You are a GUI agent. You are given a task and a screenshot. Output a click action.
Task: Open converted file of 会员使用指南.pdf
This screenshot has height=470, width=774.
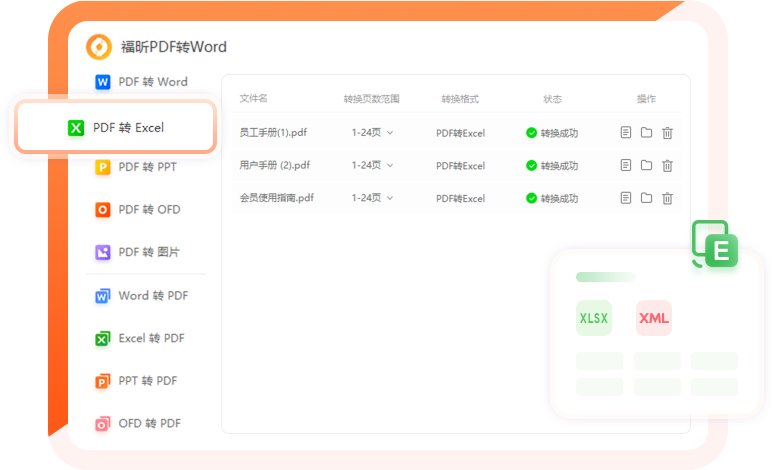(x=626, y=198)
